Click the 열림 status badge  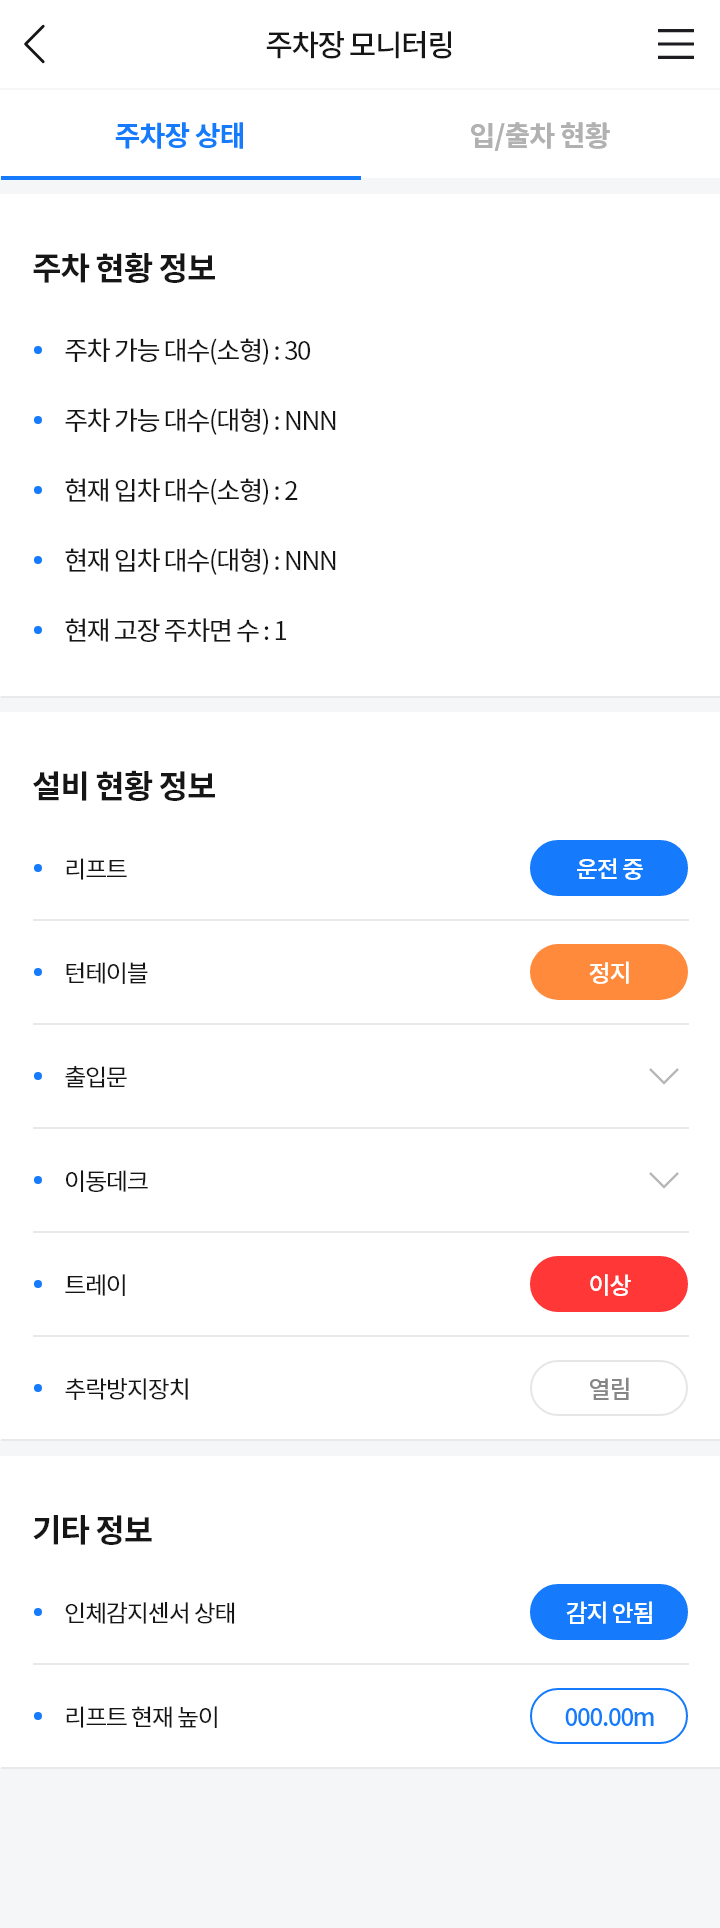[x=609, y=1388]
